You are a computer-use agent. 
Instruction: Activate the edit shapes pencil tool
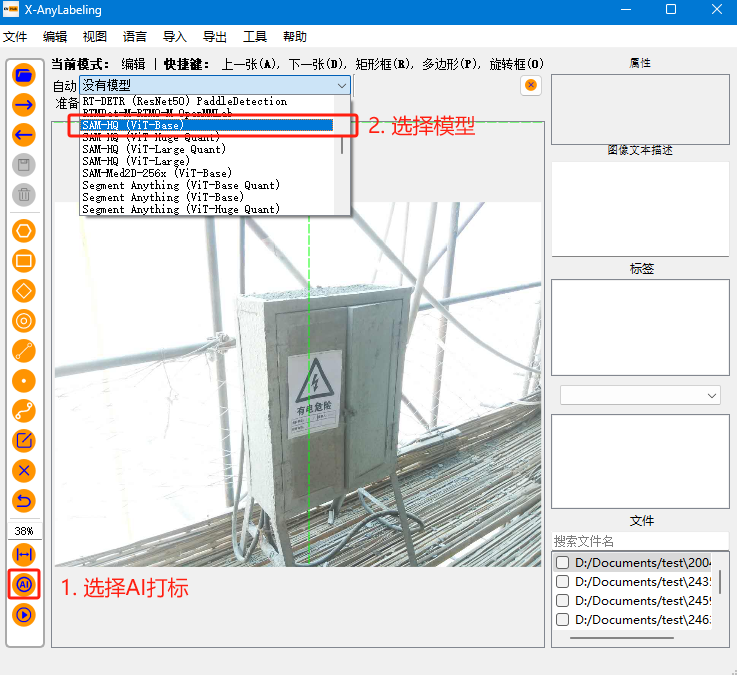pyautogui.click(x=24, y=441)
